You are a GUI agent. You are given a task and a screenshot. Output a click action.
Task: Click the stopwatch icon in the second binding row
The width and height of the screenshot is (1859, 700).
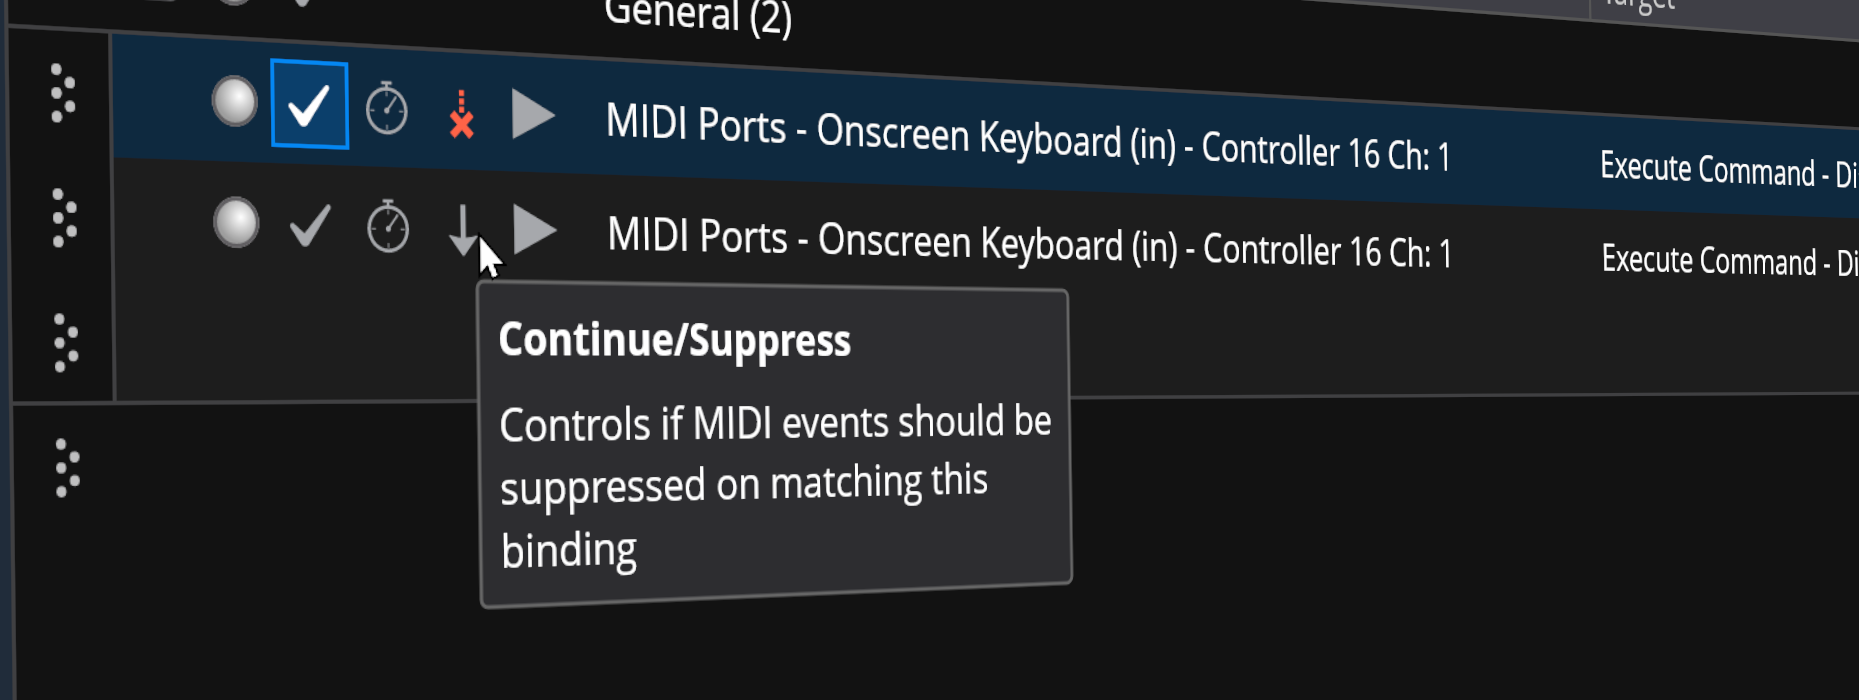tap(388, 227)
